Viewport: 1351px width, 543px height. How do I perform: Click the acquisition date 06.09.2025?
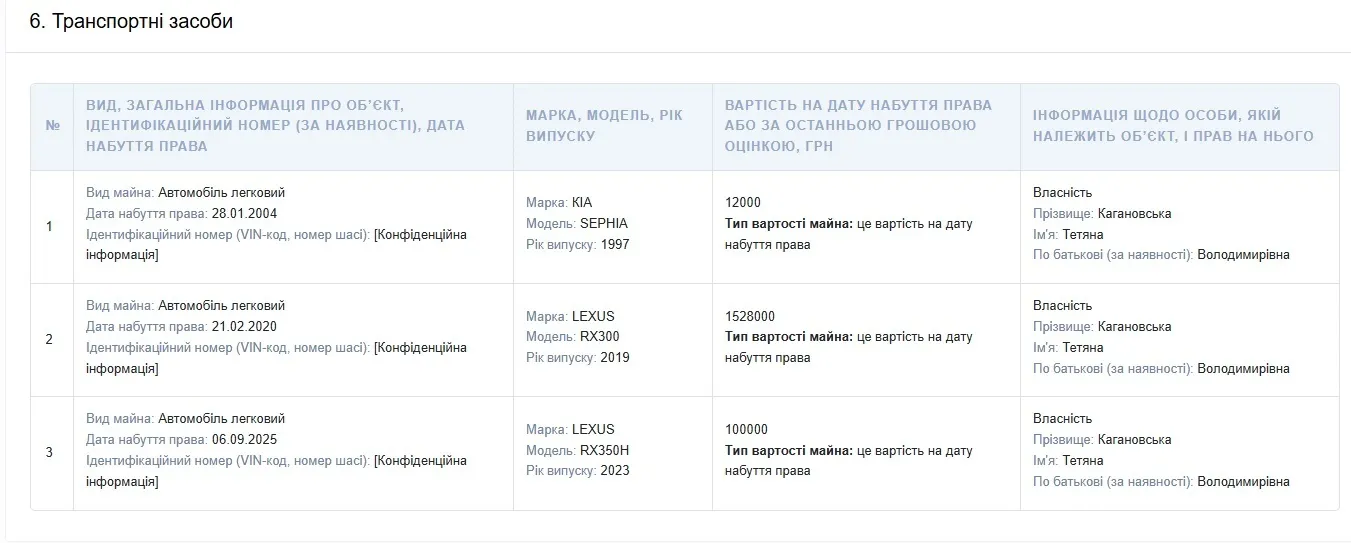coord(245,440)
